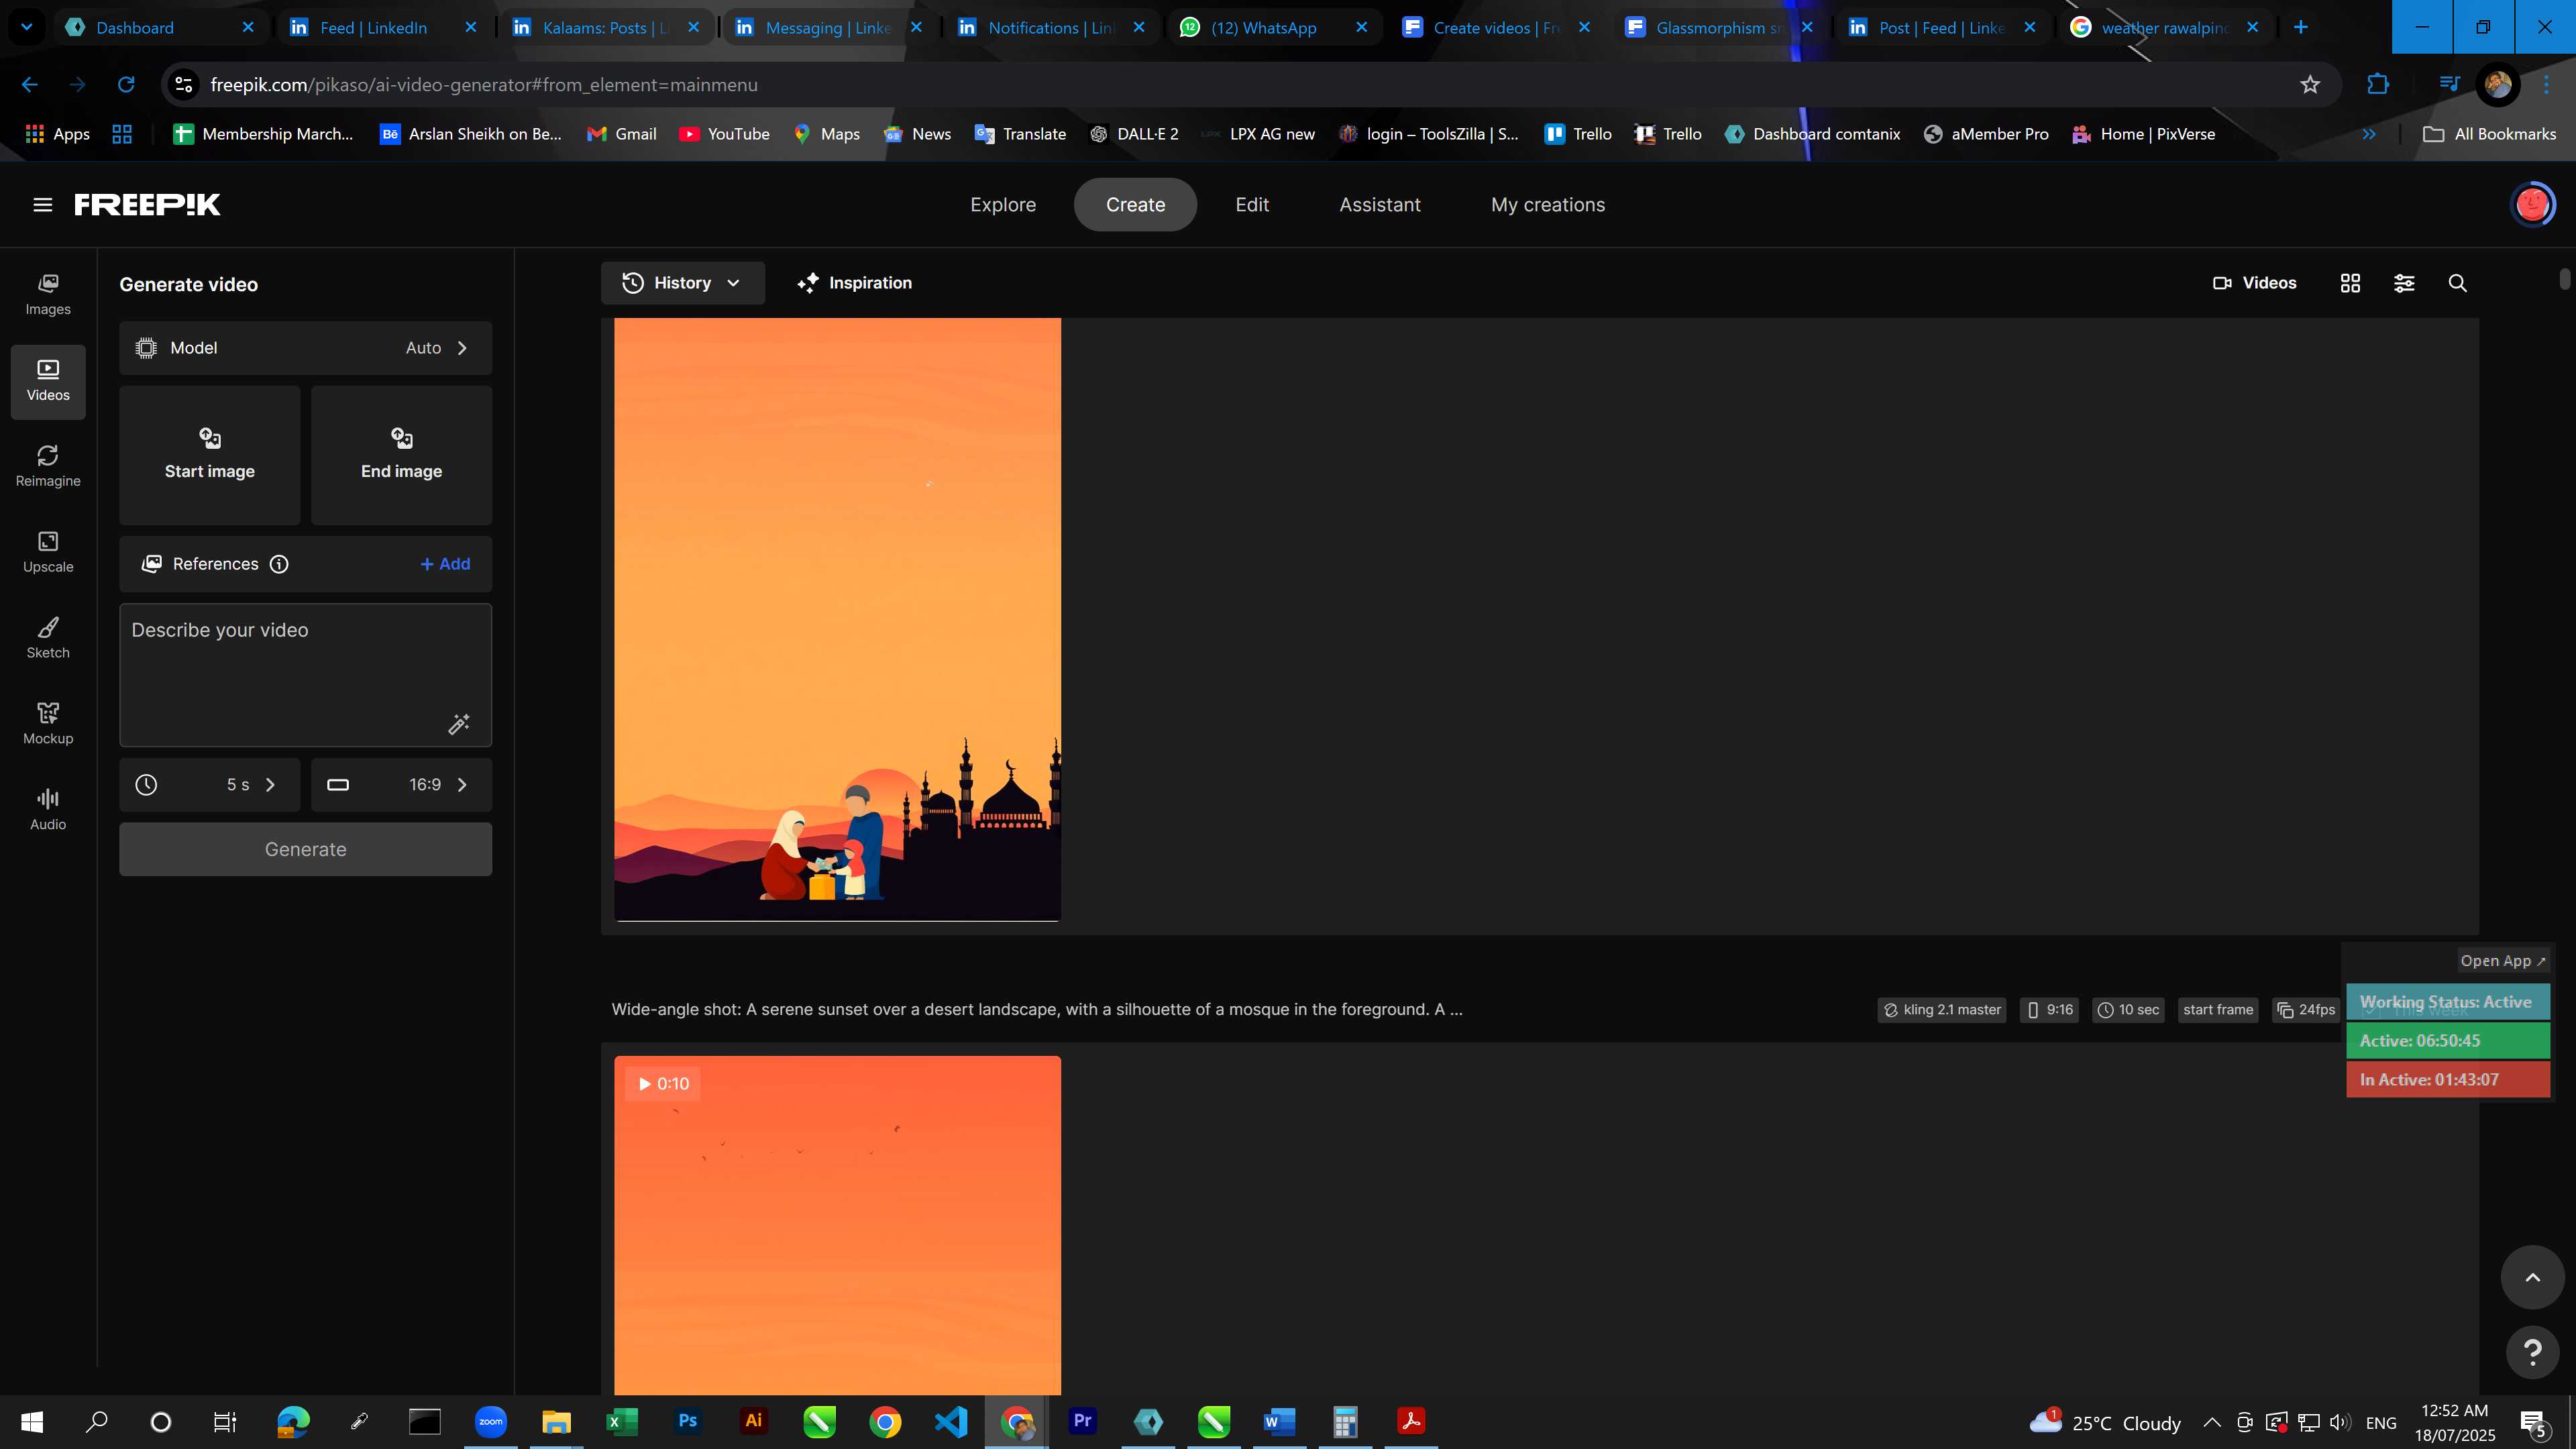Open Photoshop from the taskbar
This screenshot has height=1449, width=2576.
[687, 1421]
